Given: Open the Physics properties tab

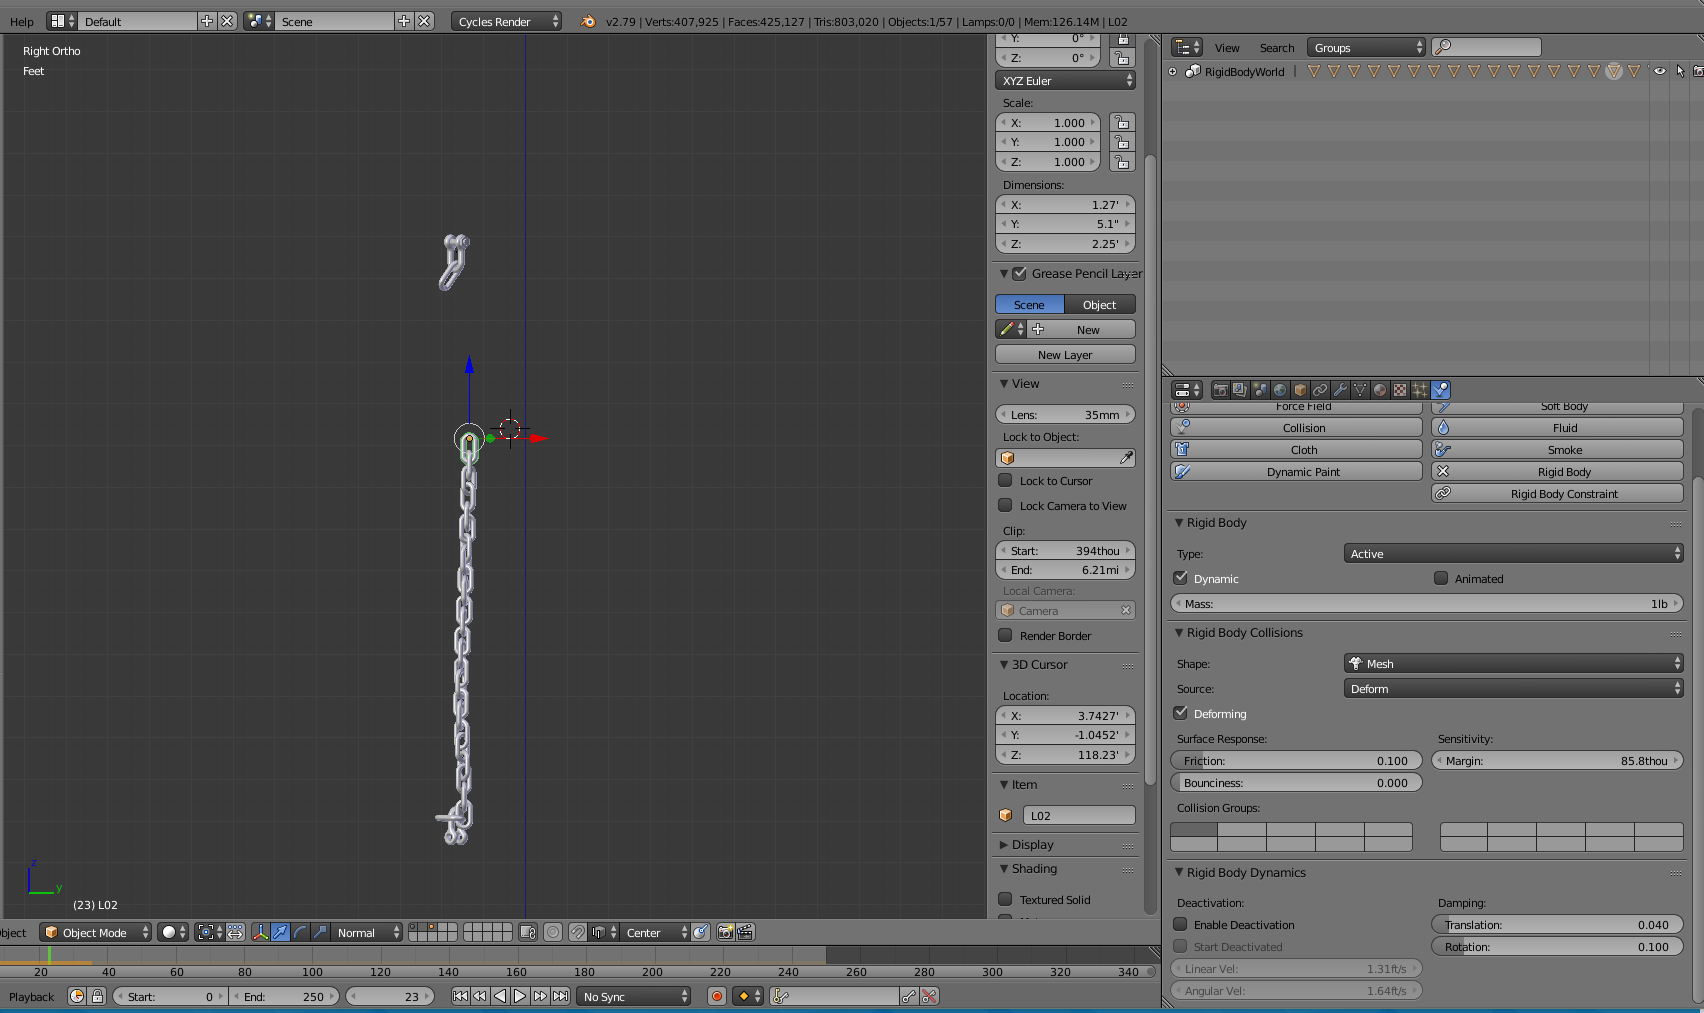Looking at the screenshot, I should 1440,390.
